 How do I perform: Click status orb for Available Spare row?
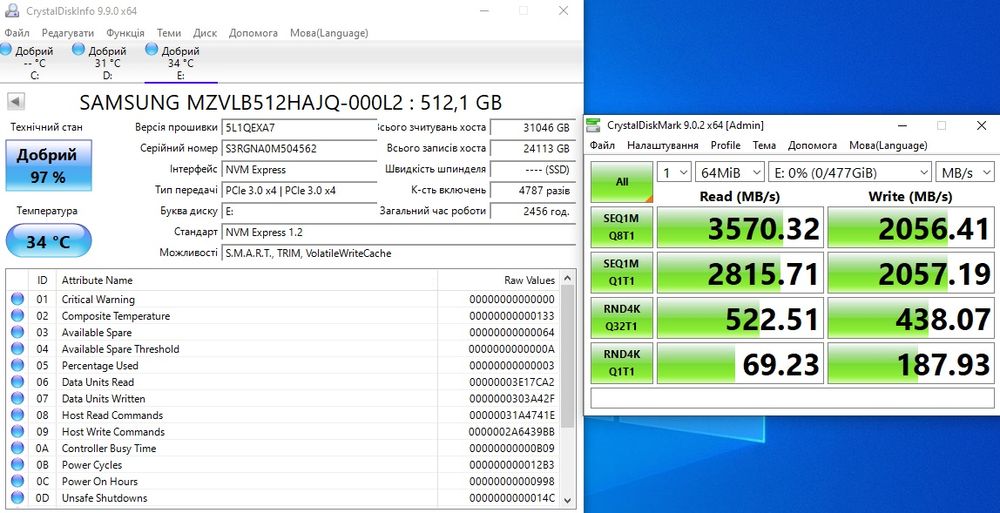(x=17, y=332)
